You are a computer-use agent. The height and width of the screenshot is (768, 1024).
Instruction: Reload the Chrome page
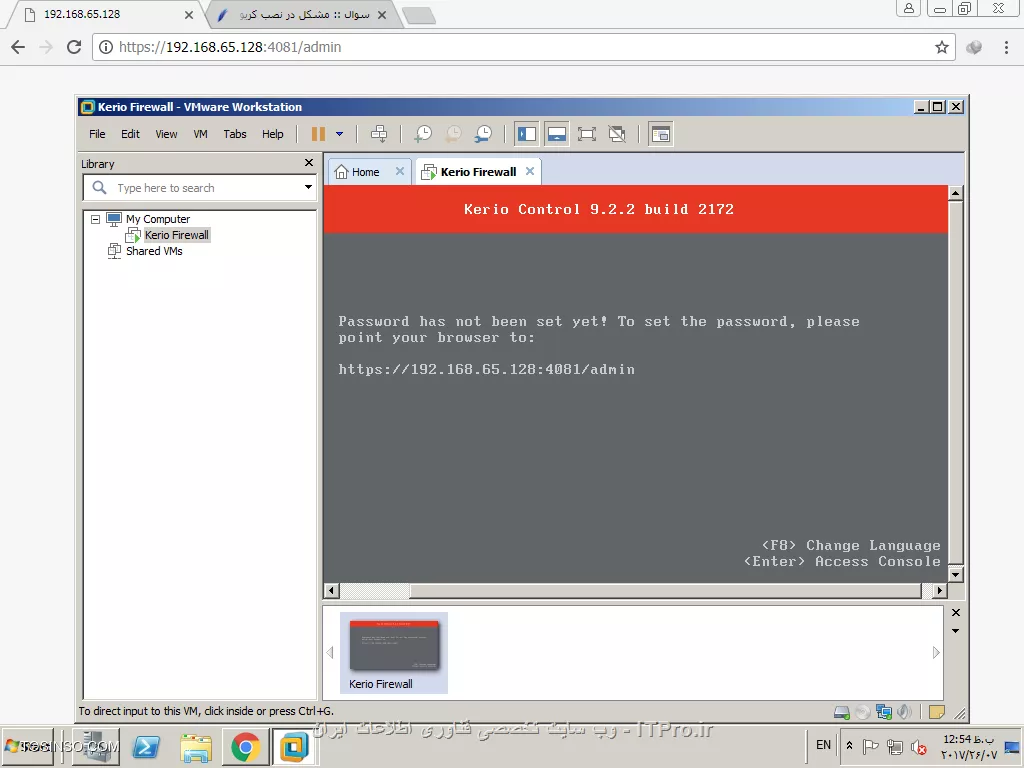pos(74,47)
